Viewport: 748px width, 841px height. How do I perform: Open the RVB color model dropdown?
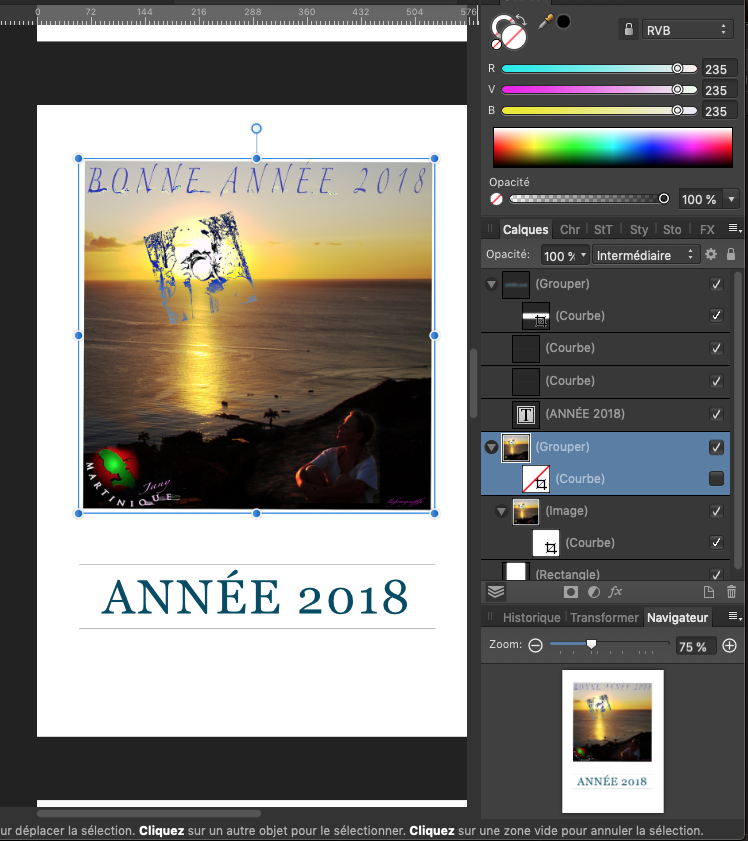687,30
